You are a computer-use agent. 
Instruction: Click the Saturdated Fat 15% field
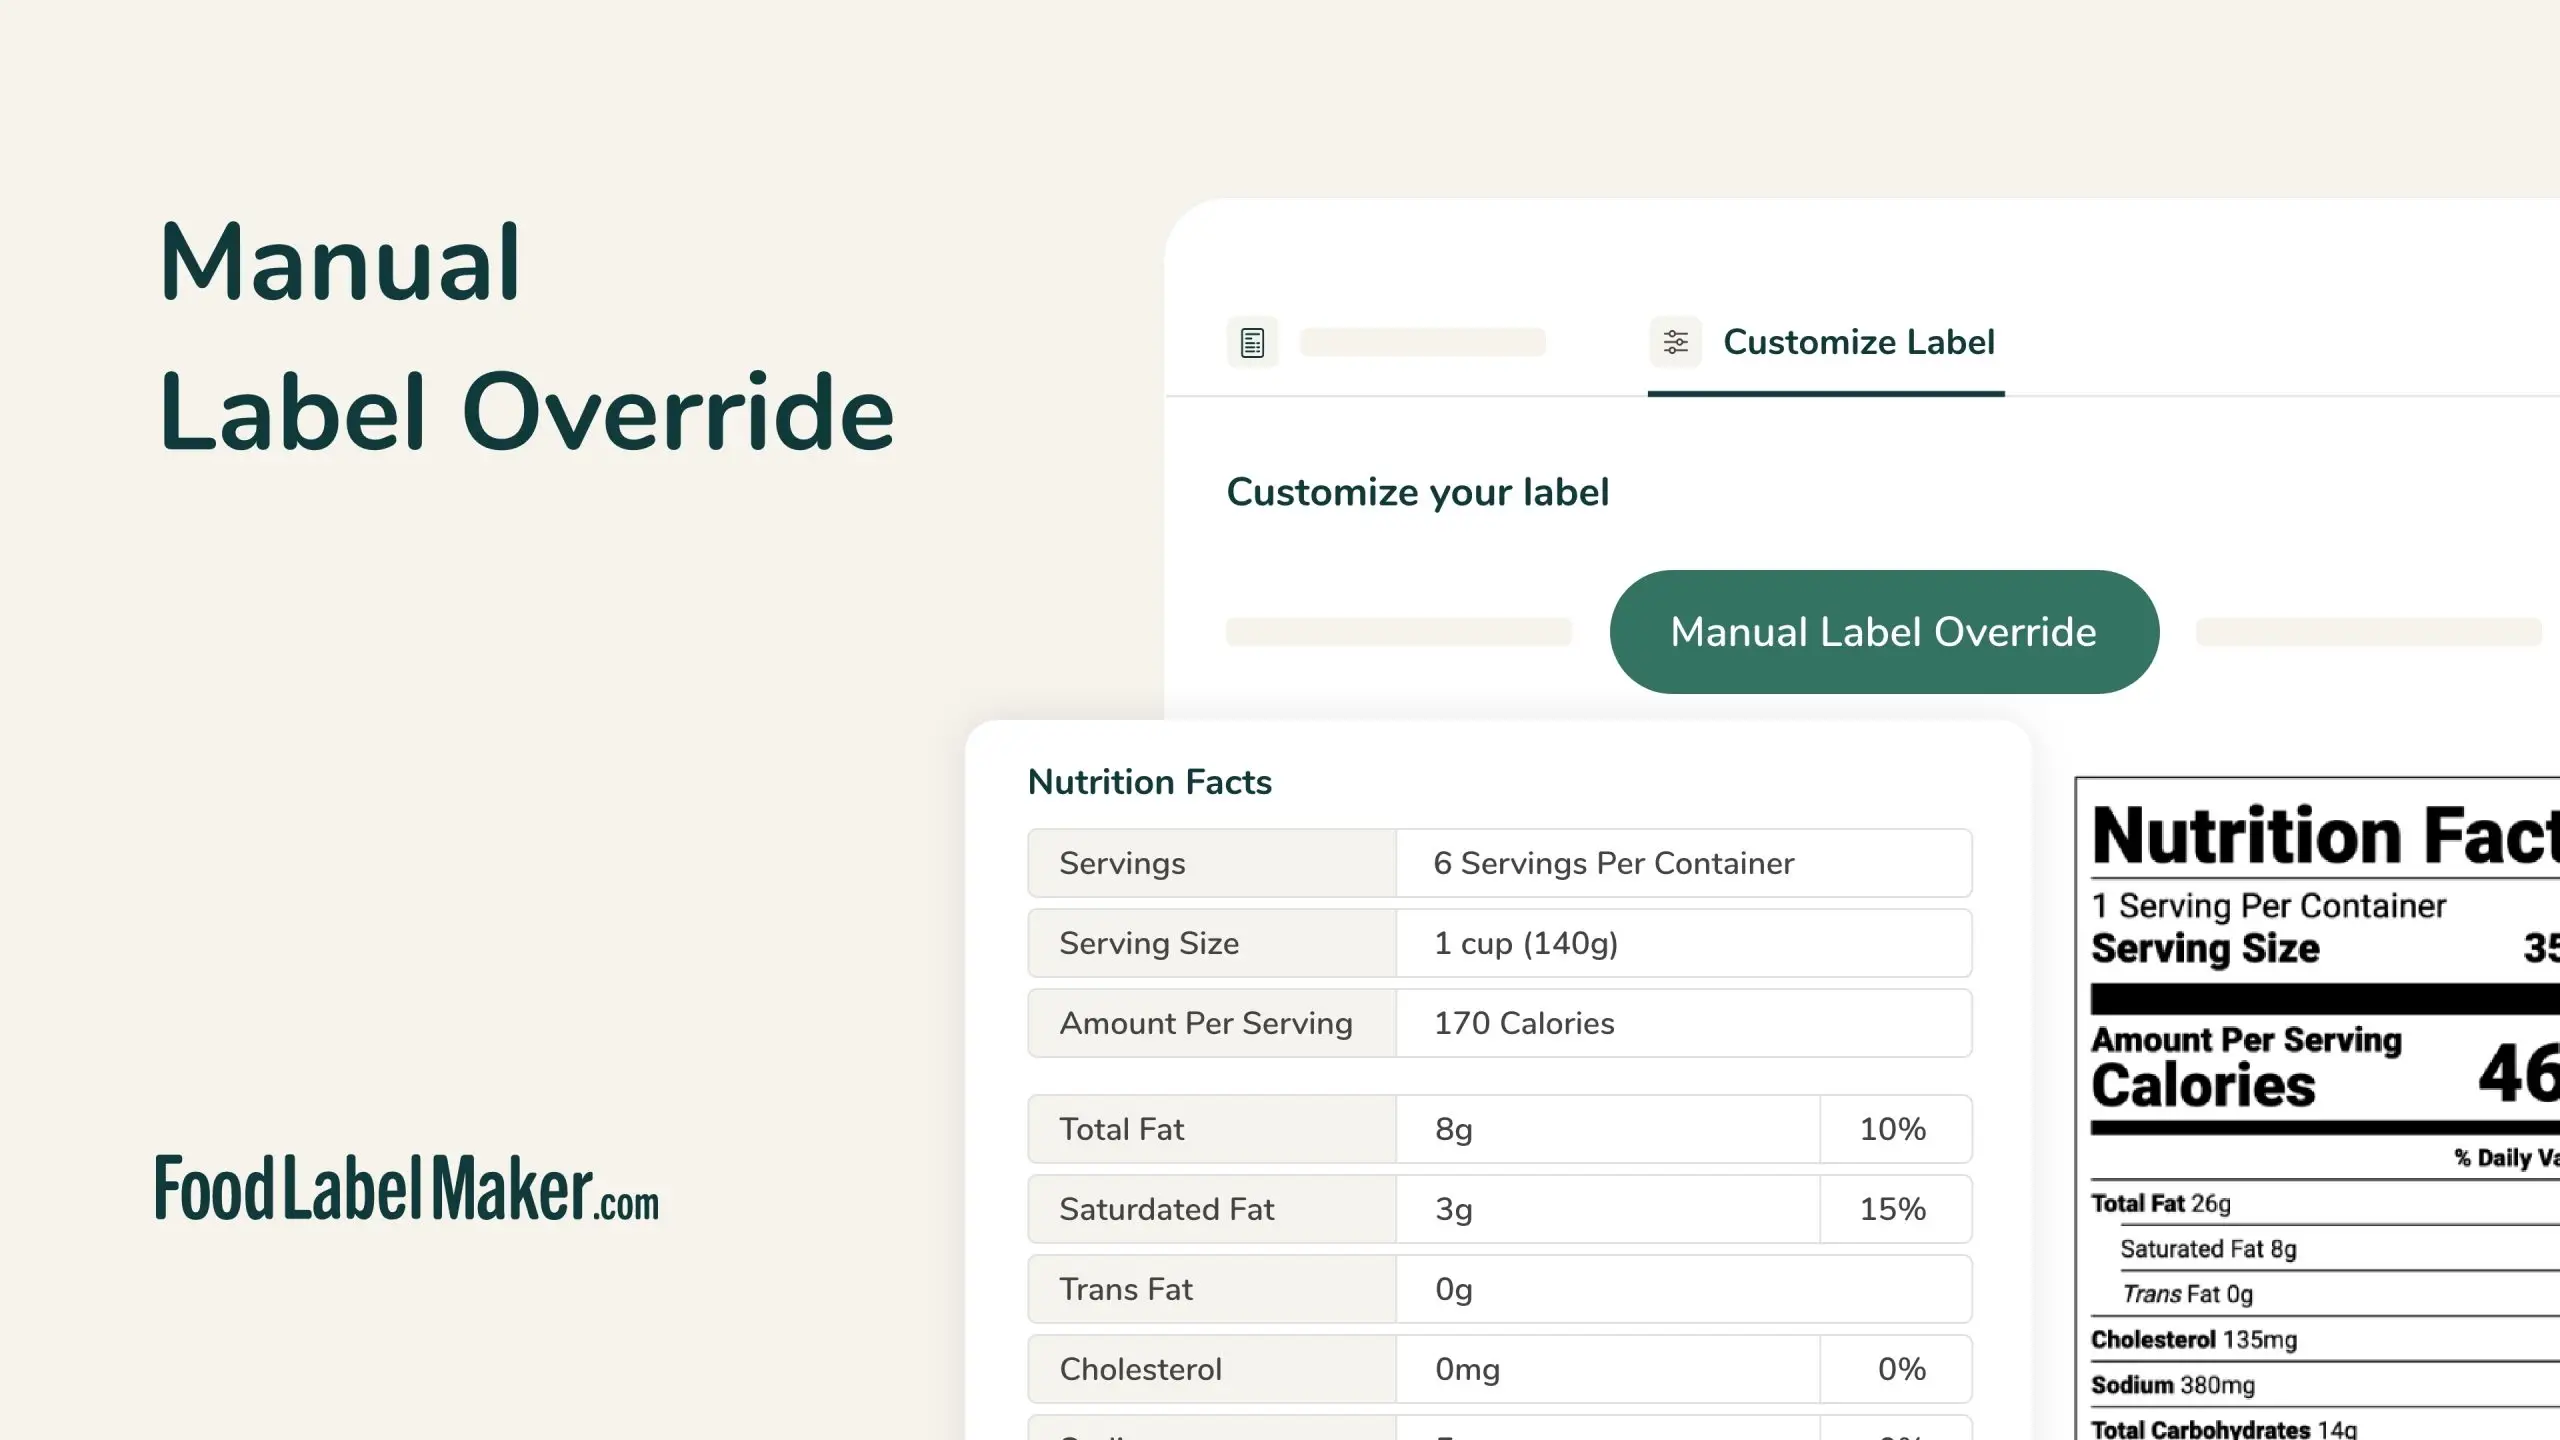1895,1208
